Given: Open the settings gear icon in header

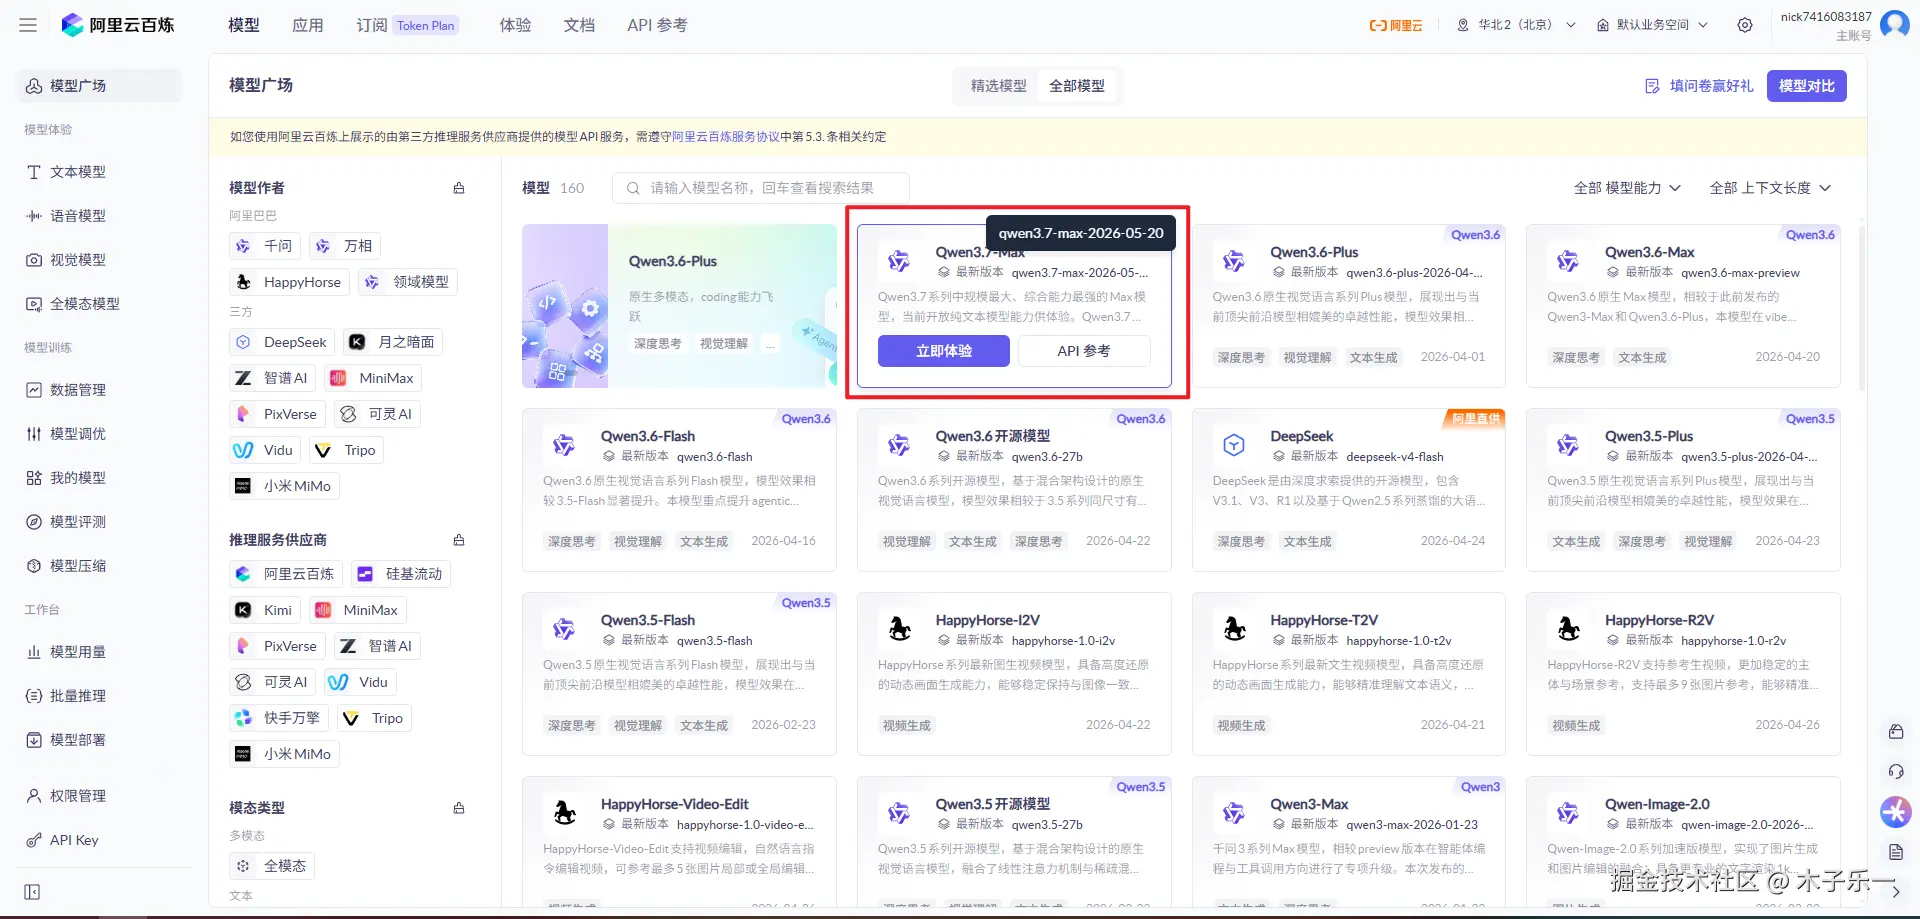Looking at the screenshot, I should click(1745, 25).
